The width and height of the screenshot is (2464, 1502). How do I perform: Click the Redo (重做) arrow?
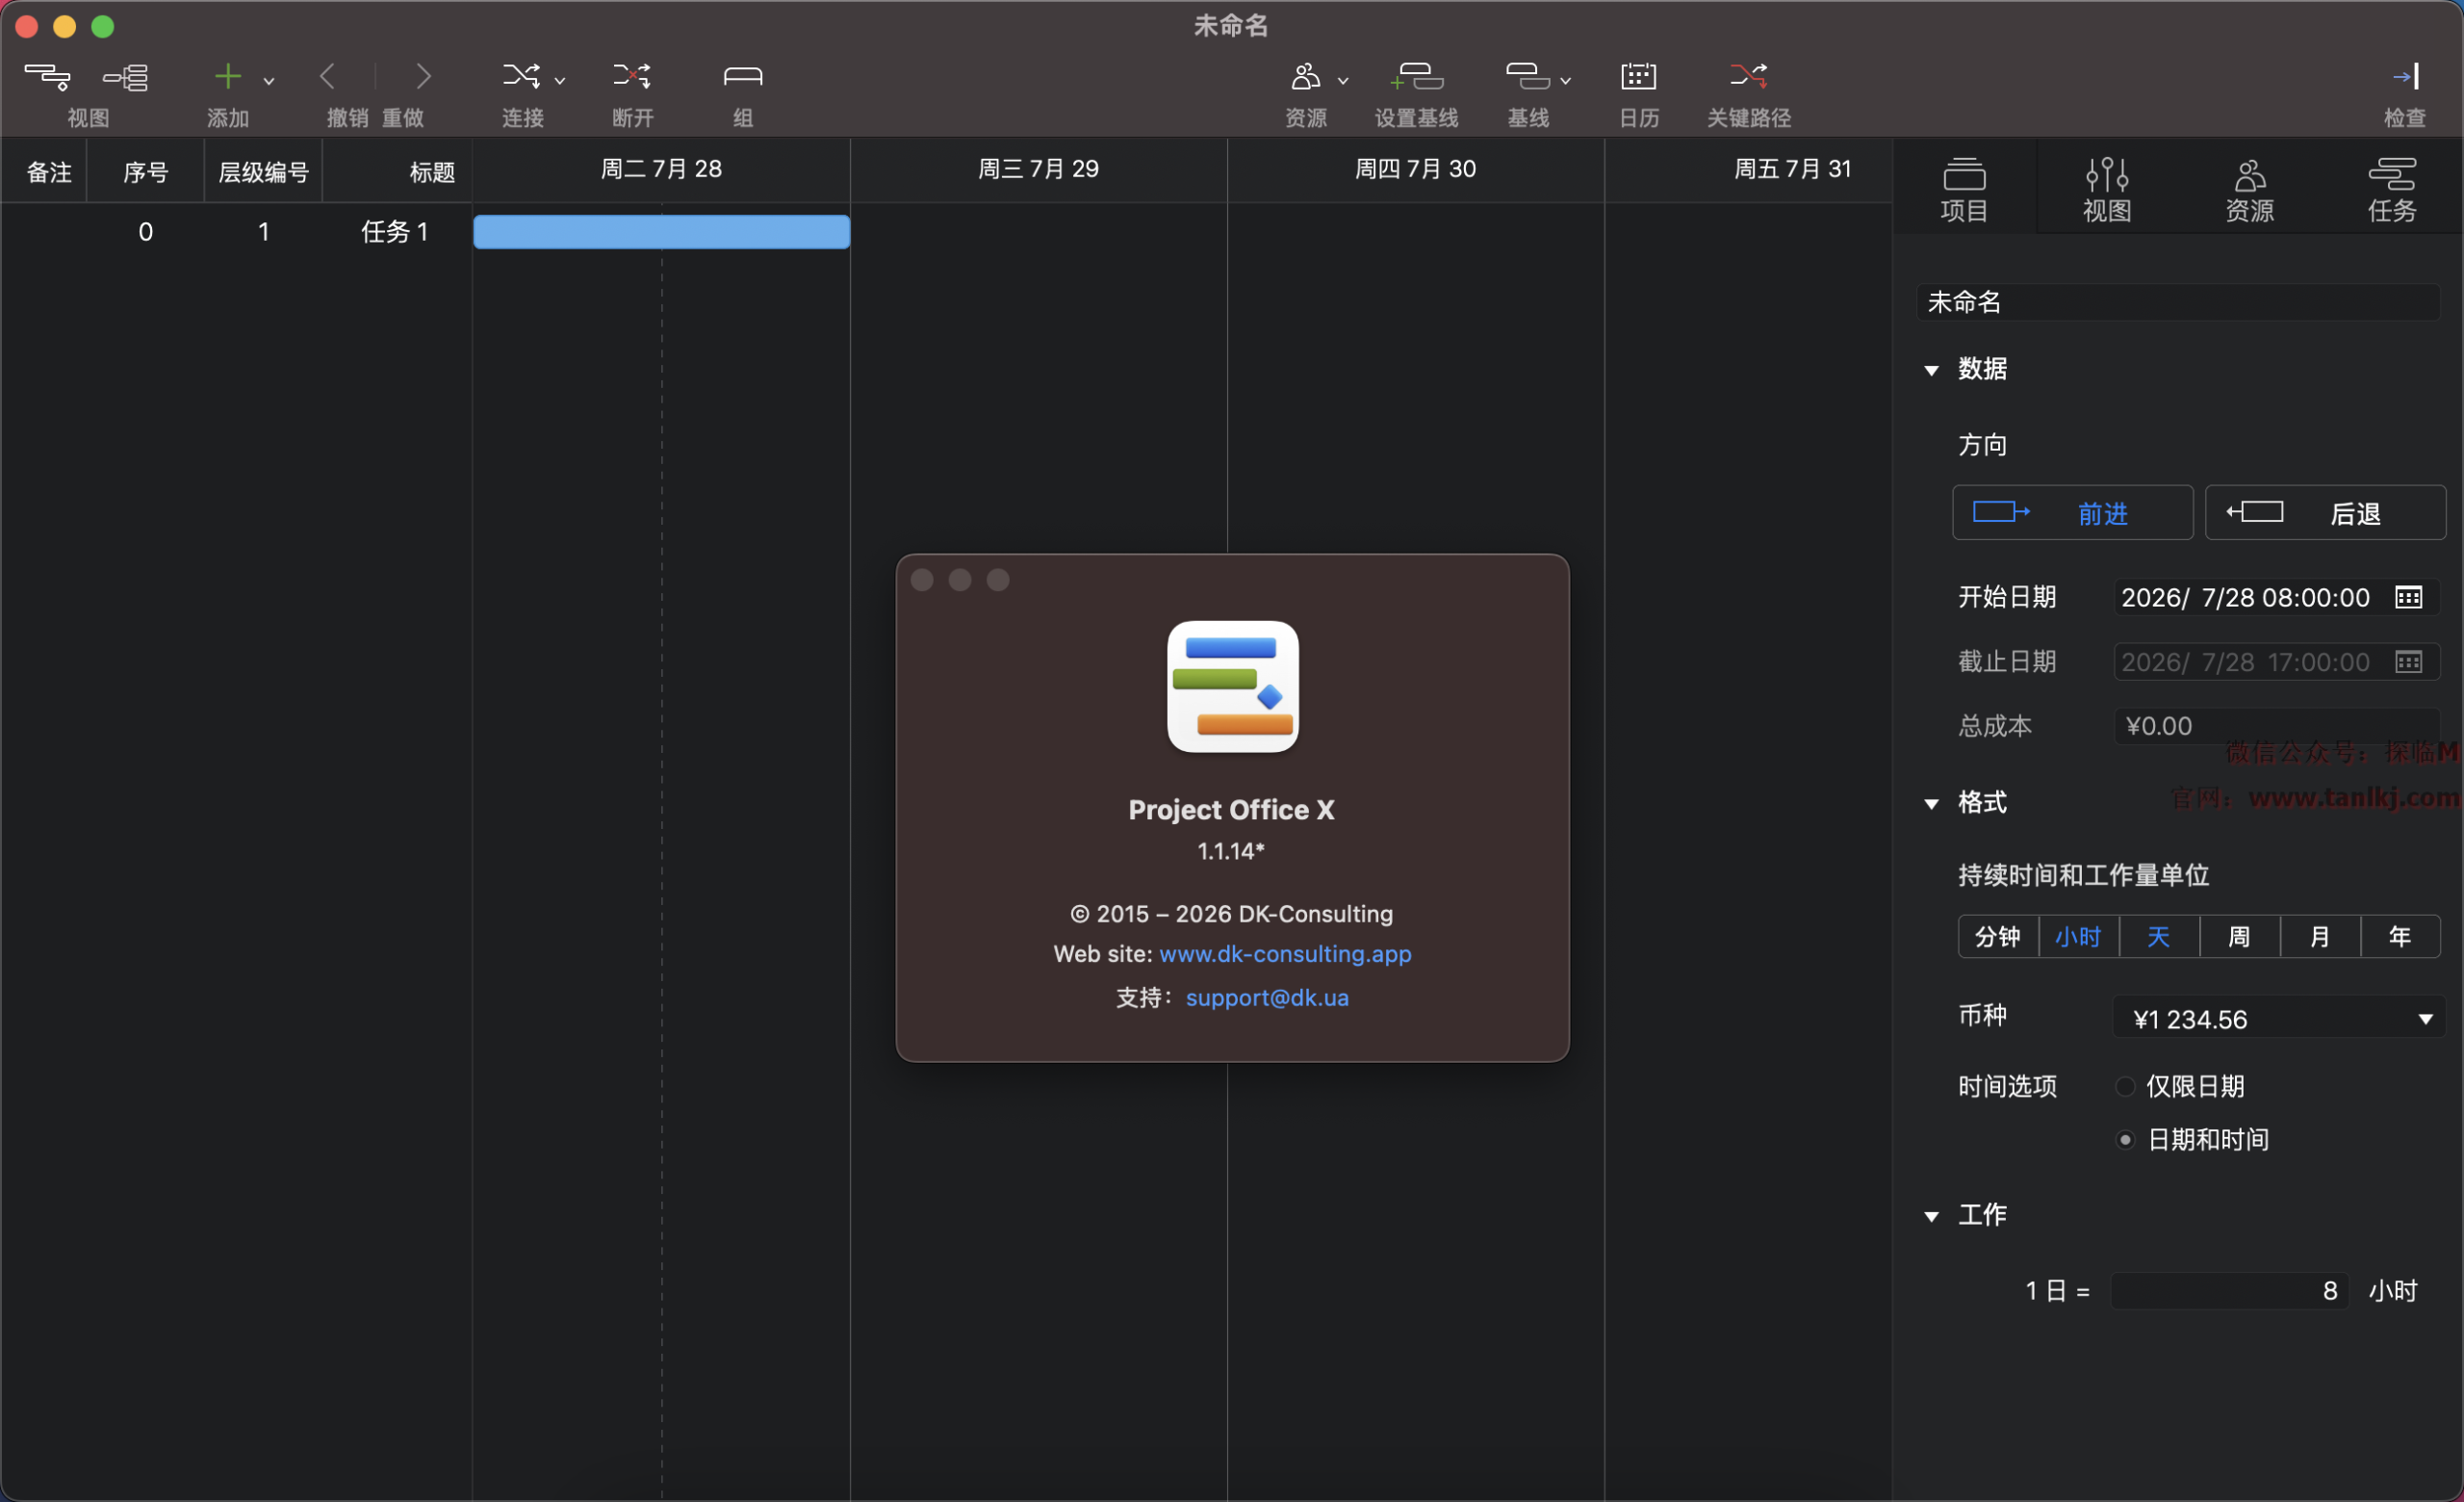point(423,76)
